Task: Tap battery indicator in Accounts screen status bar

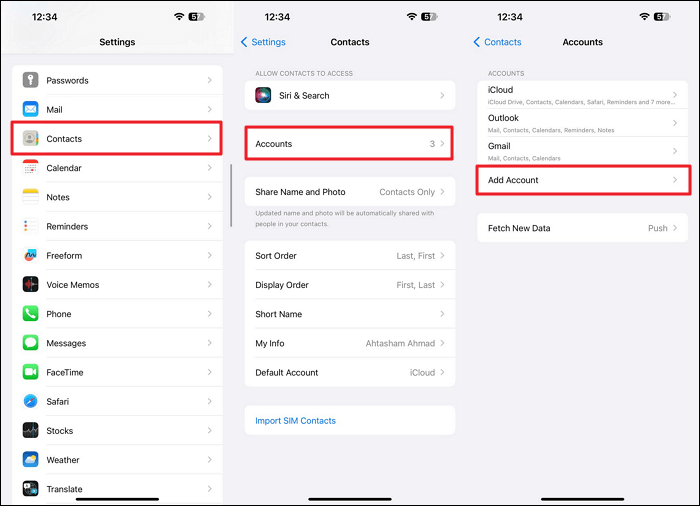Action: point(662,17)
